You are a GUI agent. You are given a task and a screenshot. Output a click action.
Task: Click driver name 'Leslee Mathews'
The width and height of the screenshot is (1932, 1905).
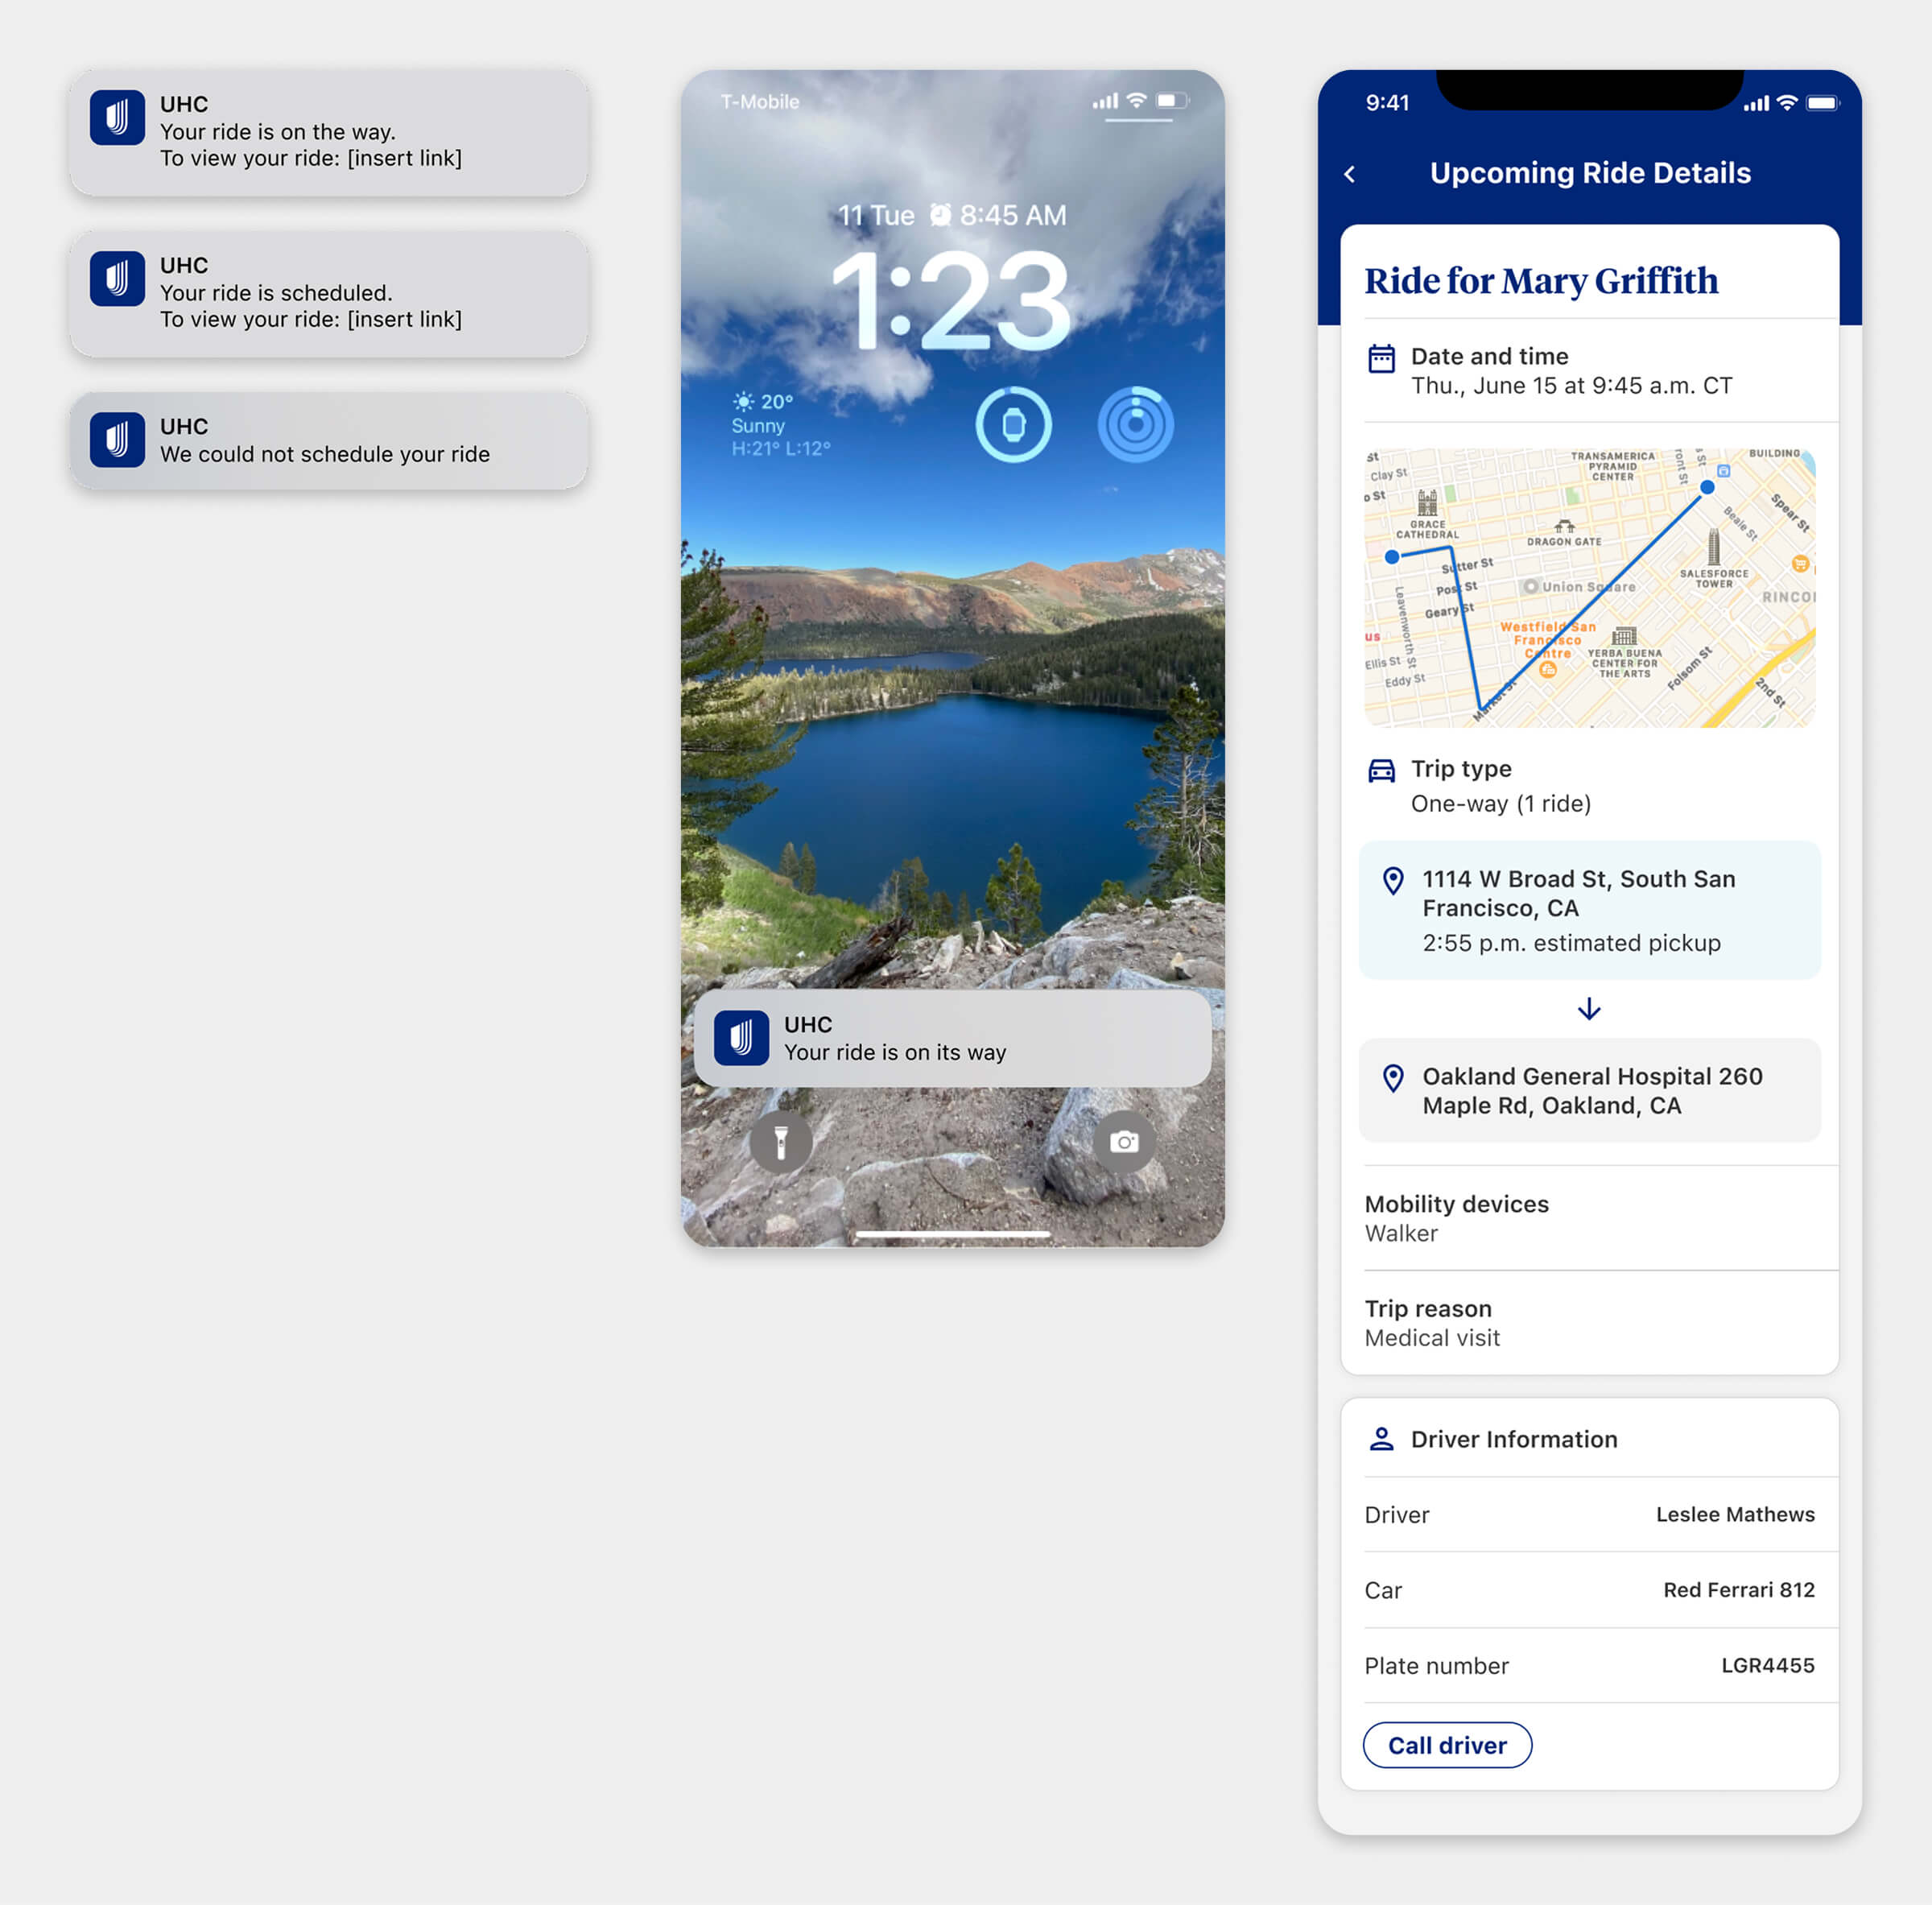click(1735, 1514)
